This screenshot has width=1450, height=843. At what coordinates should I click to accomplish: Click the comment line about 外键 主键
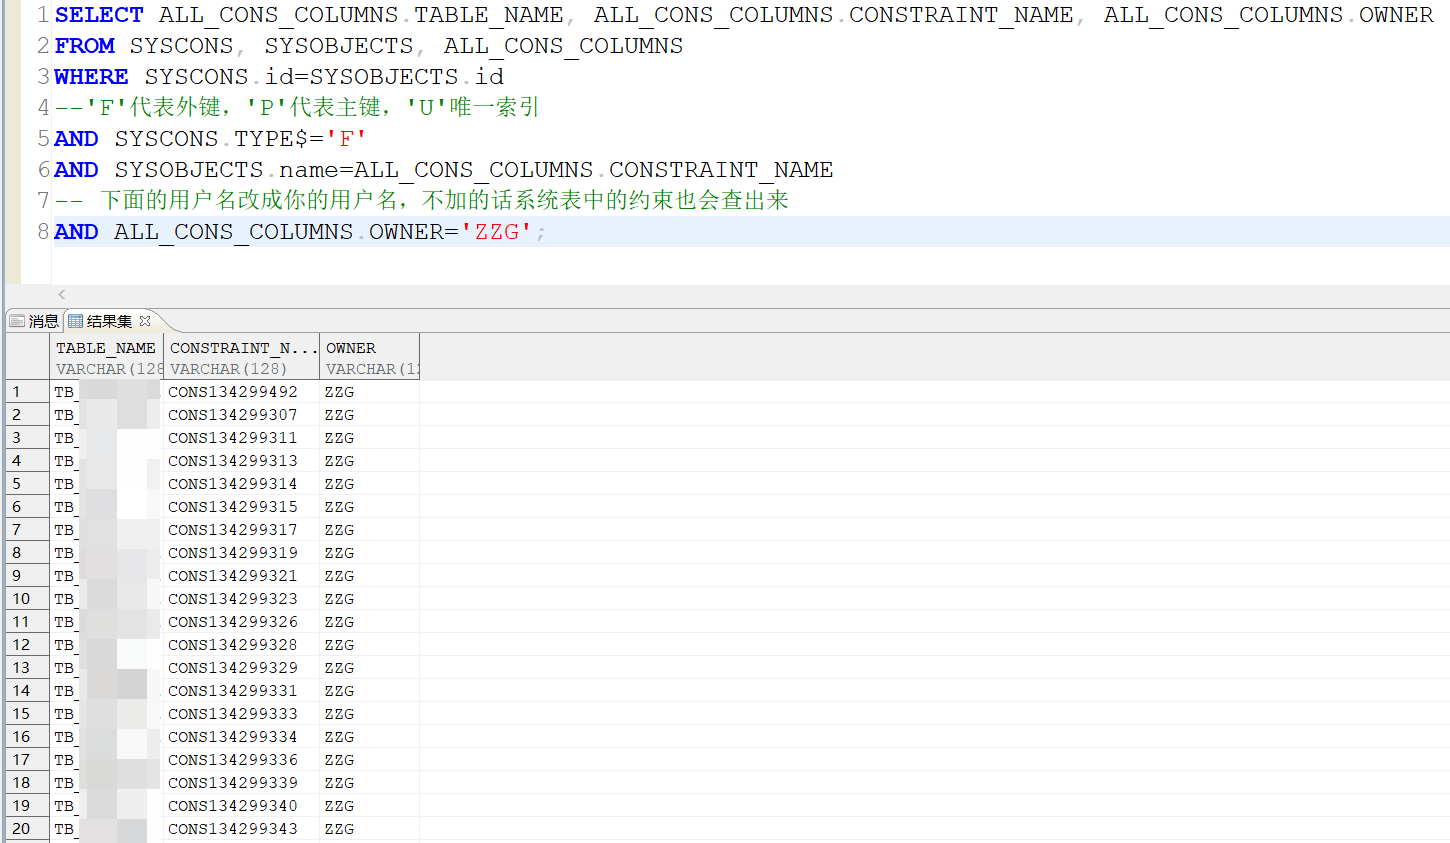tap(297, 108)
